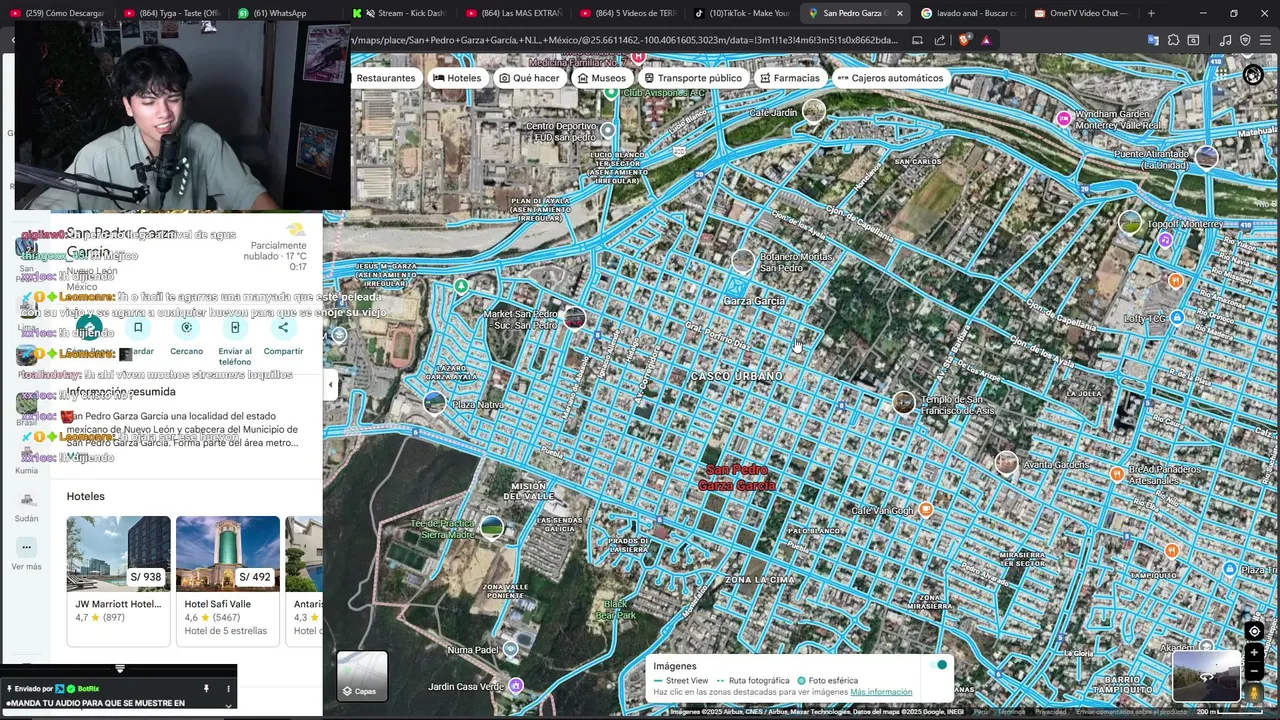Click the Jardín Casa Verde marker
Image resolution: width=1280 pixels, height=720 pixels.
515,685
